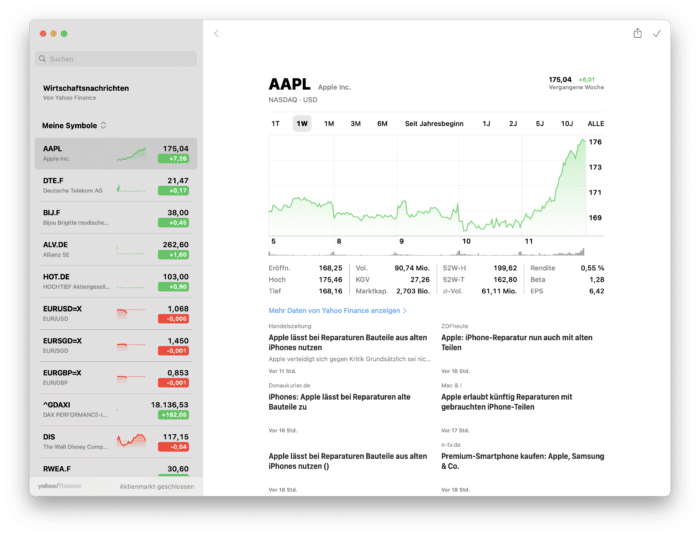
Task: Switch chart to 1M range
Action: [x=329, y=124]
